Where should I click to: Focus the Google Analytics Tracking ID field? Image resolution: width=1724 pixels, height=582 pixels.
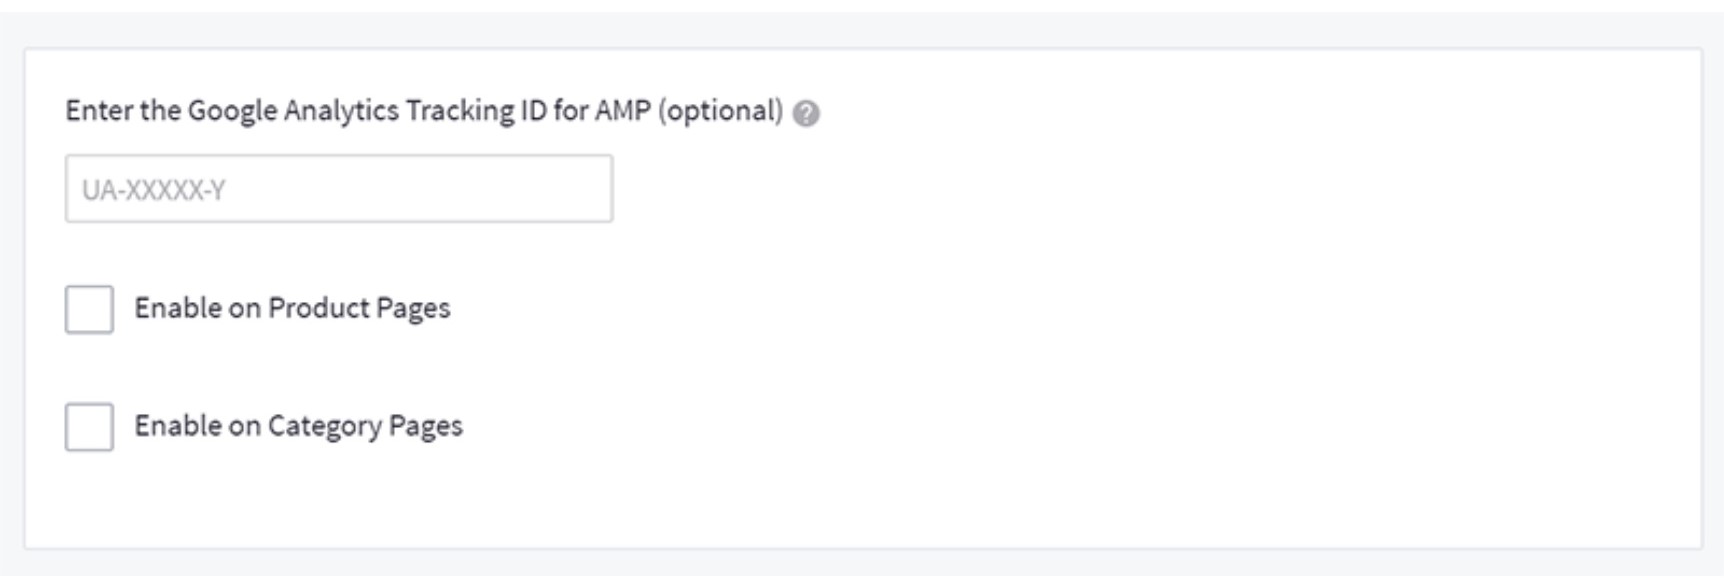click(339, 189)
